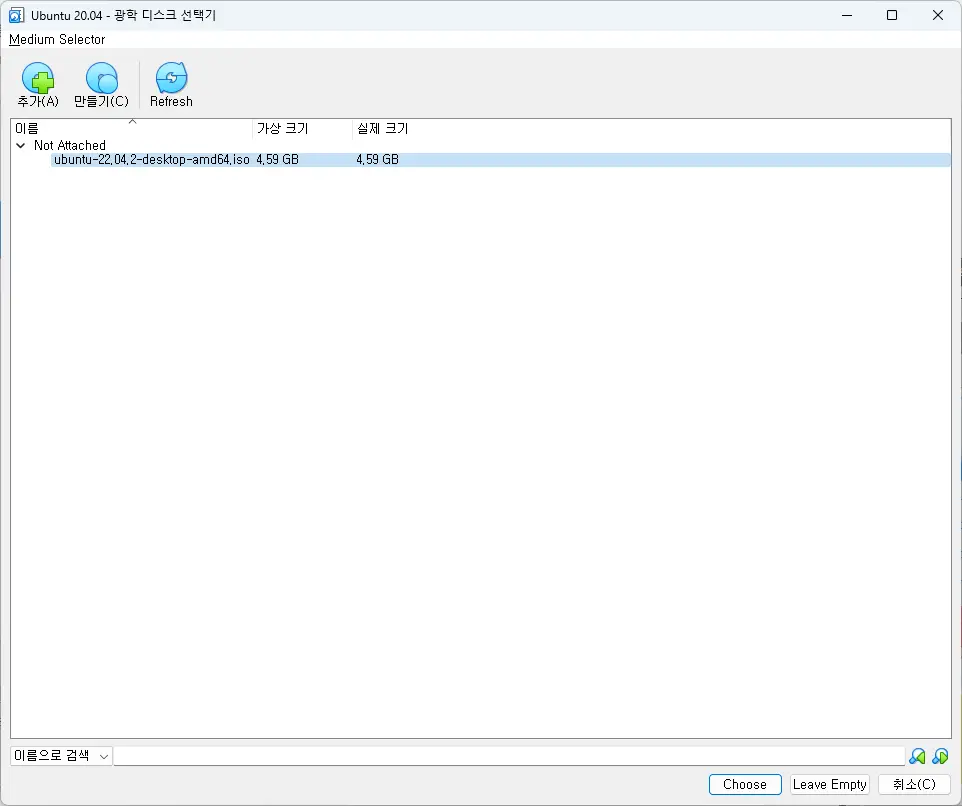This screenshot has width=962, height=806.
Task: Collapse the Not Attached group
Action: (21, 145)
